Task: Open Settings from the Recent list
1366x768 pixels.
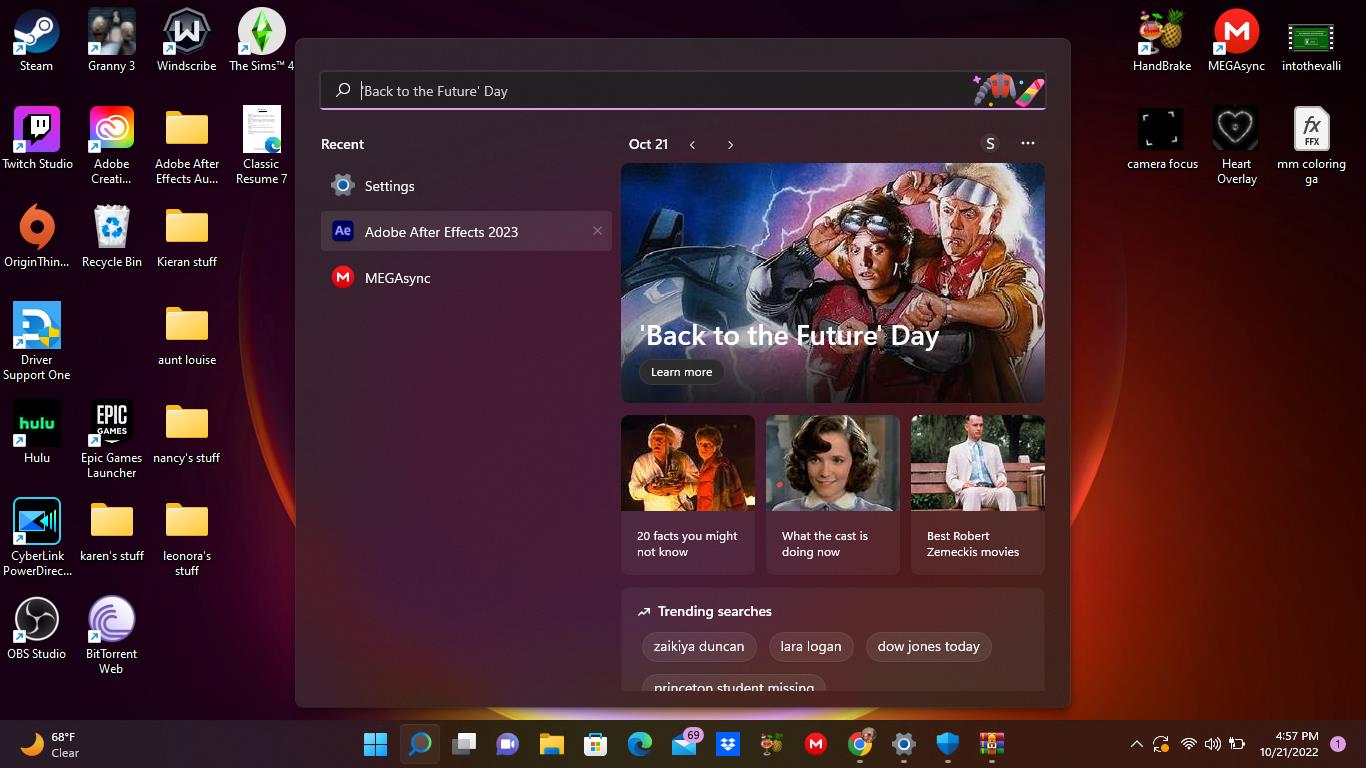Action: [389, 186]
